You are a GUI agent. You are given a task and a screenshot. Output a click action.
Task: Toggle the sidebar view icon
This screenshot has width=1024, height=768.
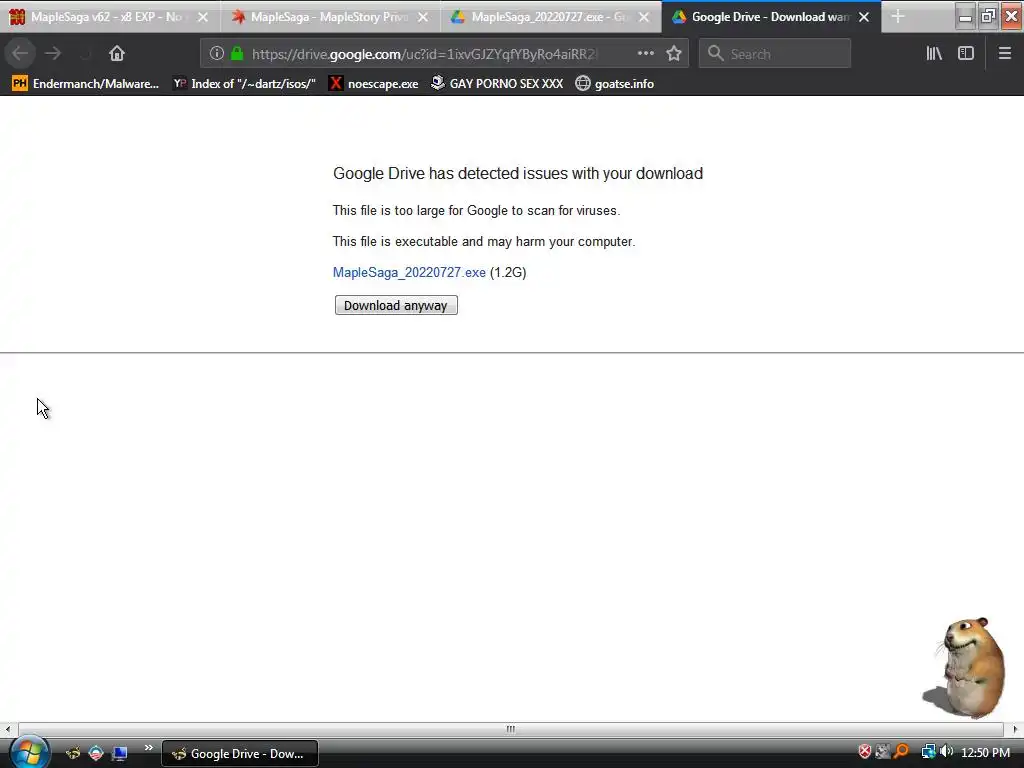click(x=966, y=54)
